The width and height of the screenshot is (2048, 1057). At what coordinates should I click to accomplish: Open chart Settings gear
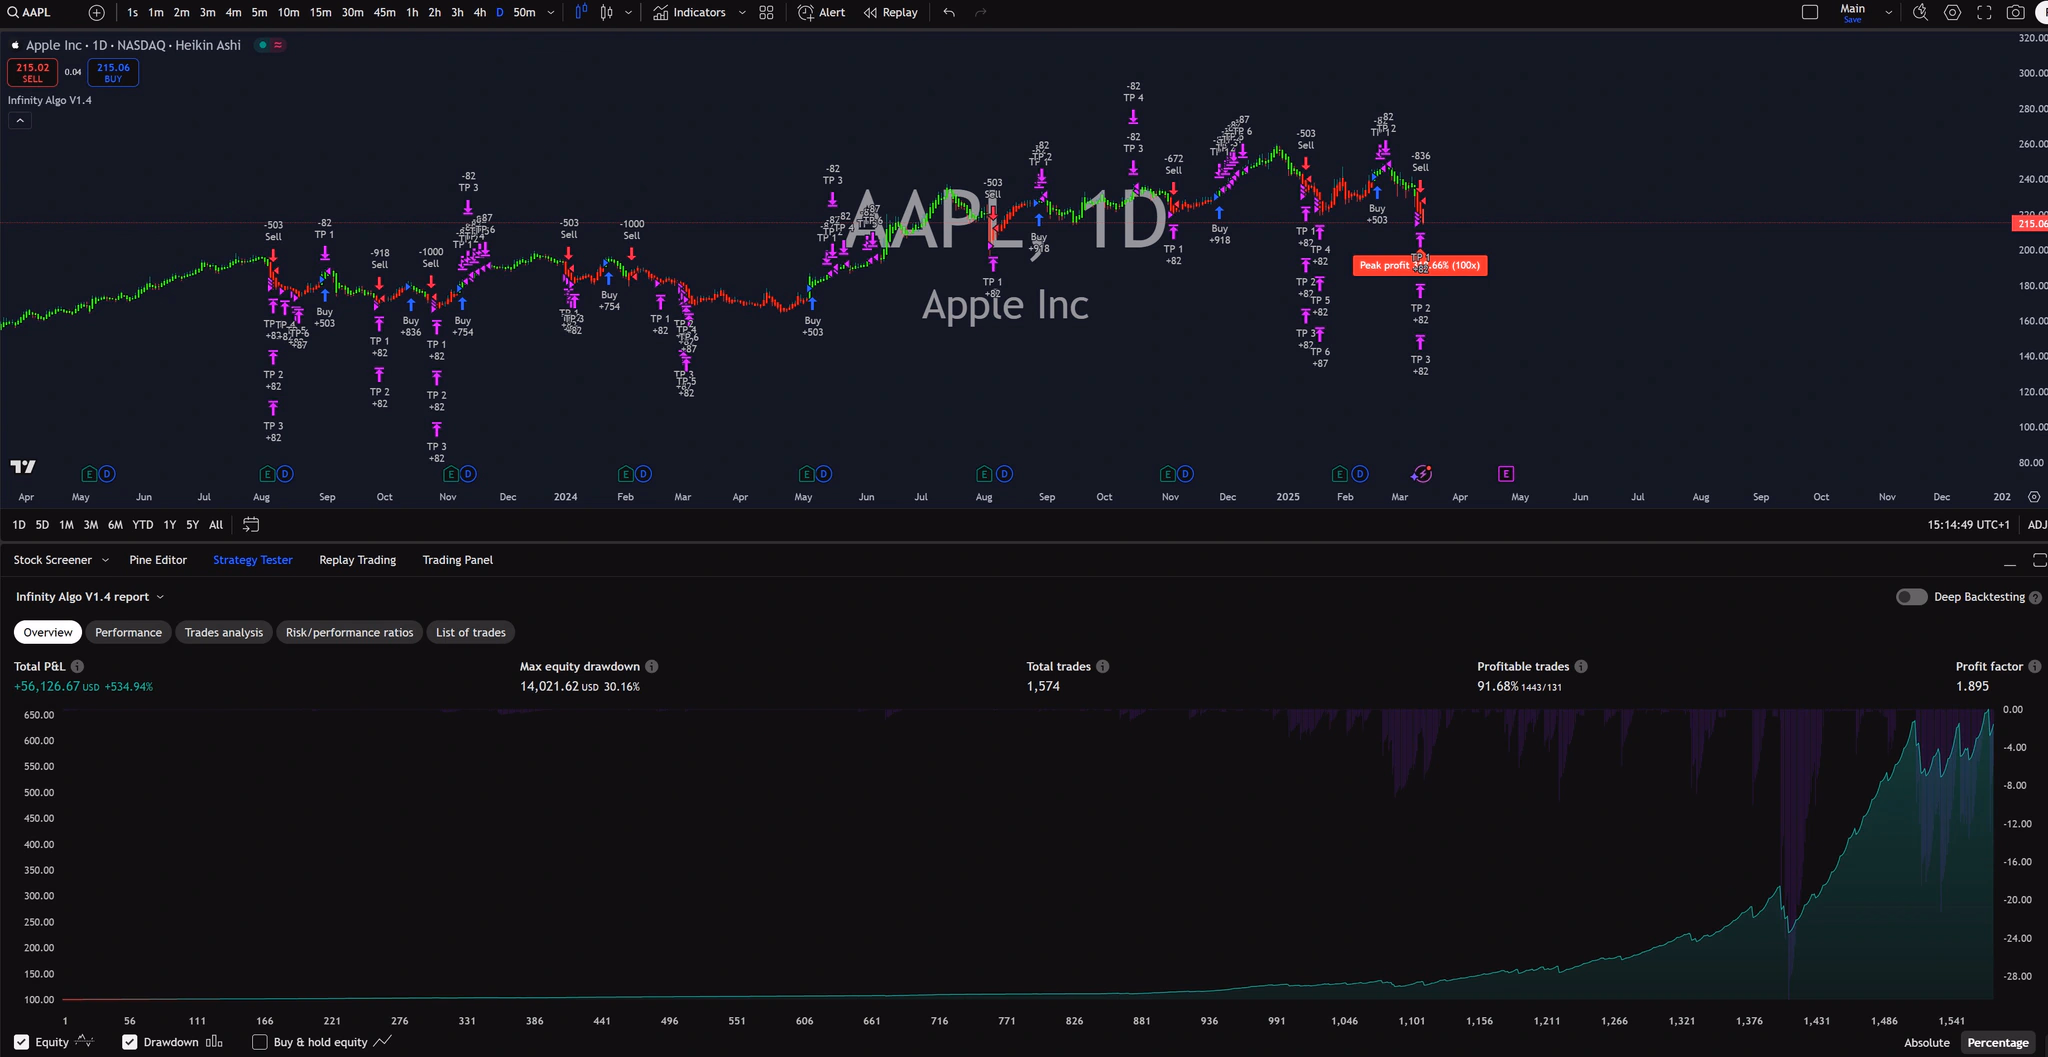pyautogui.click(x=1952, y=12)
